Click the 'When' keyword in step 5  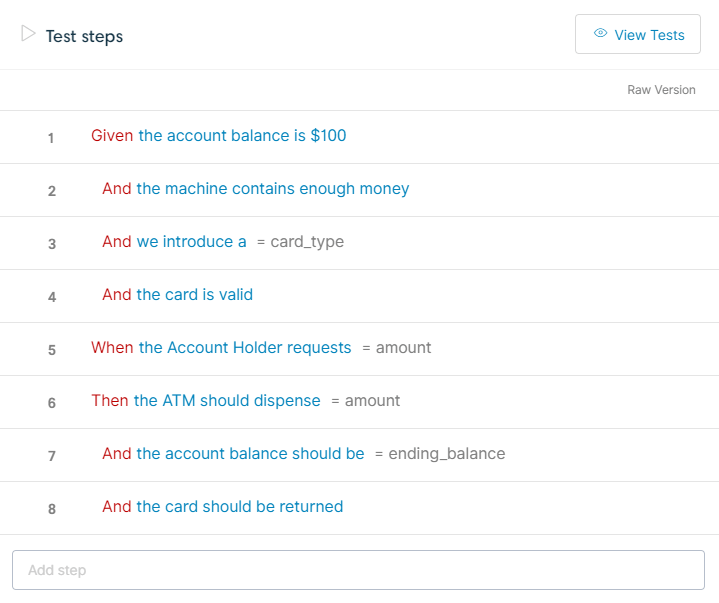(x=112, y=347)
